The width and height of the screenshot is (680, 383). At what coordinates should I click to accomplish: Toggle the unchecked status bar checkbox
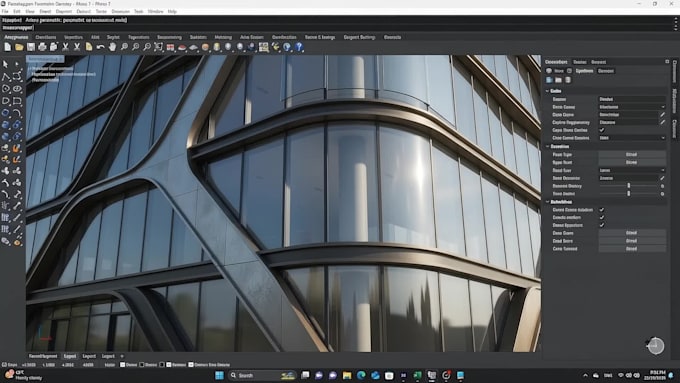pos(141,365)
